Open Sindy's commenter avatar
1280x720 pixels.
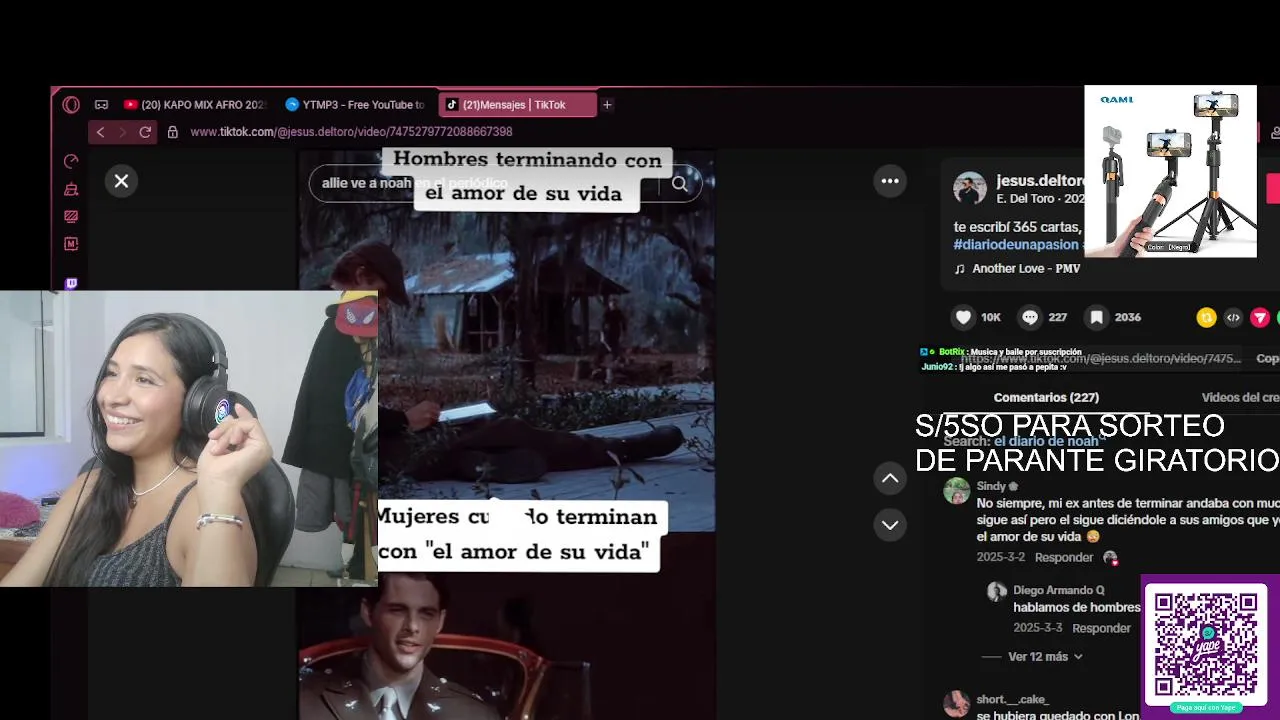(x=957, y=491)
